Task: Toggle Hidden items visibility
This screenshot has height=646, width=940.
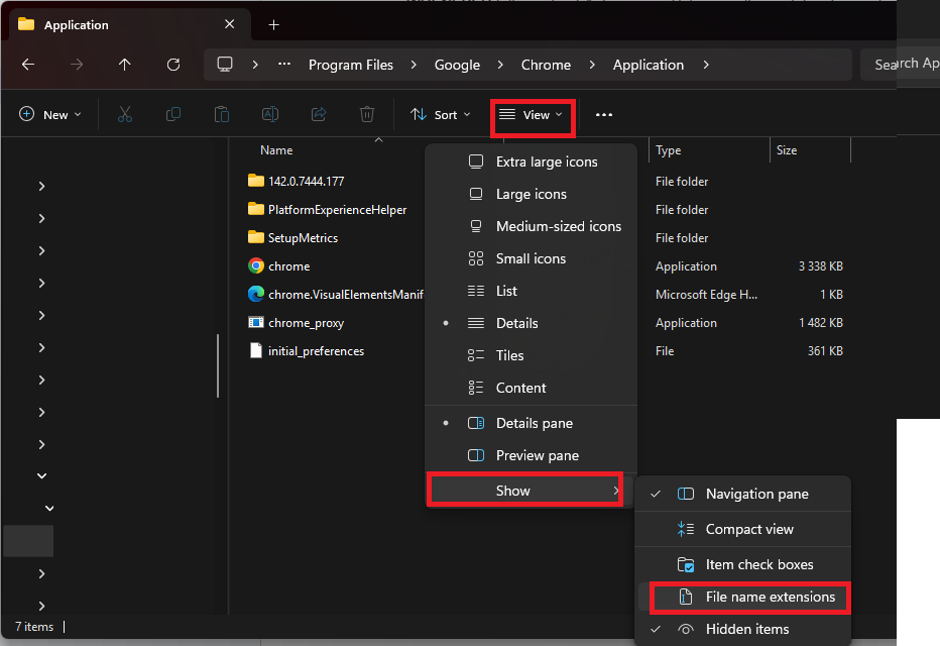Action: click(x=743, y=629)
